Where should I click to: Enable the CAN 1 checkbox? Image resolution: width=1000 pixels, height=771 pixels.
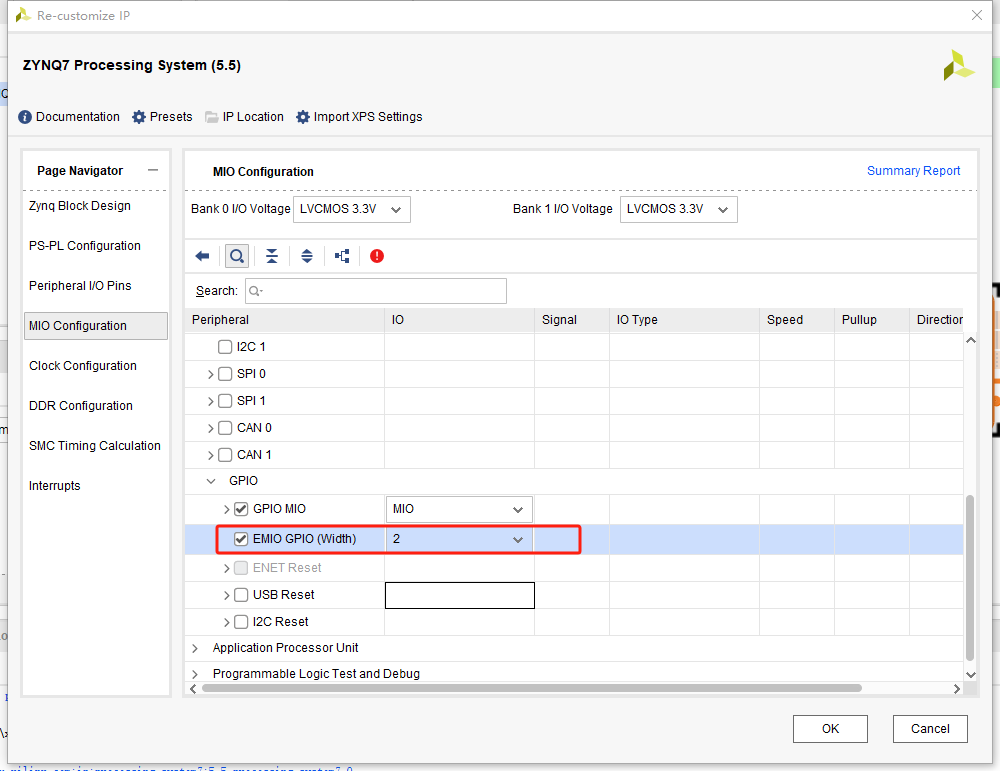click(x=224, y=455)
